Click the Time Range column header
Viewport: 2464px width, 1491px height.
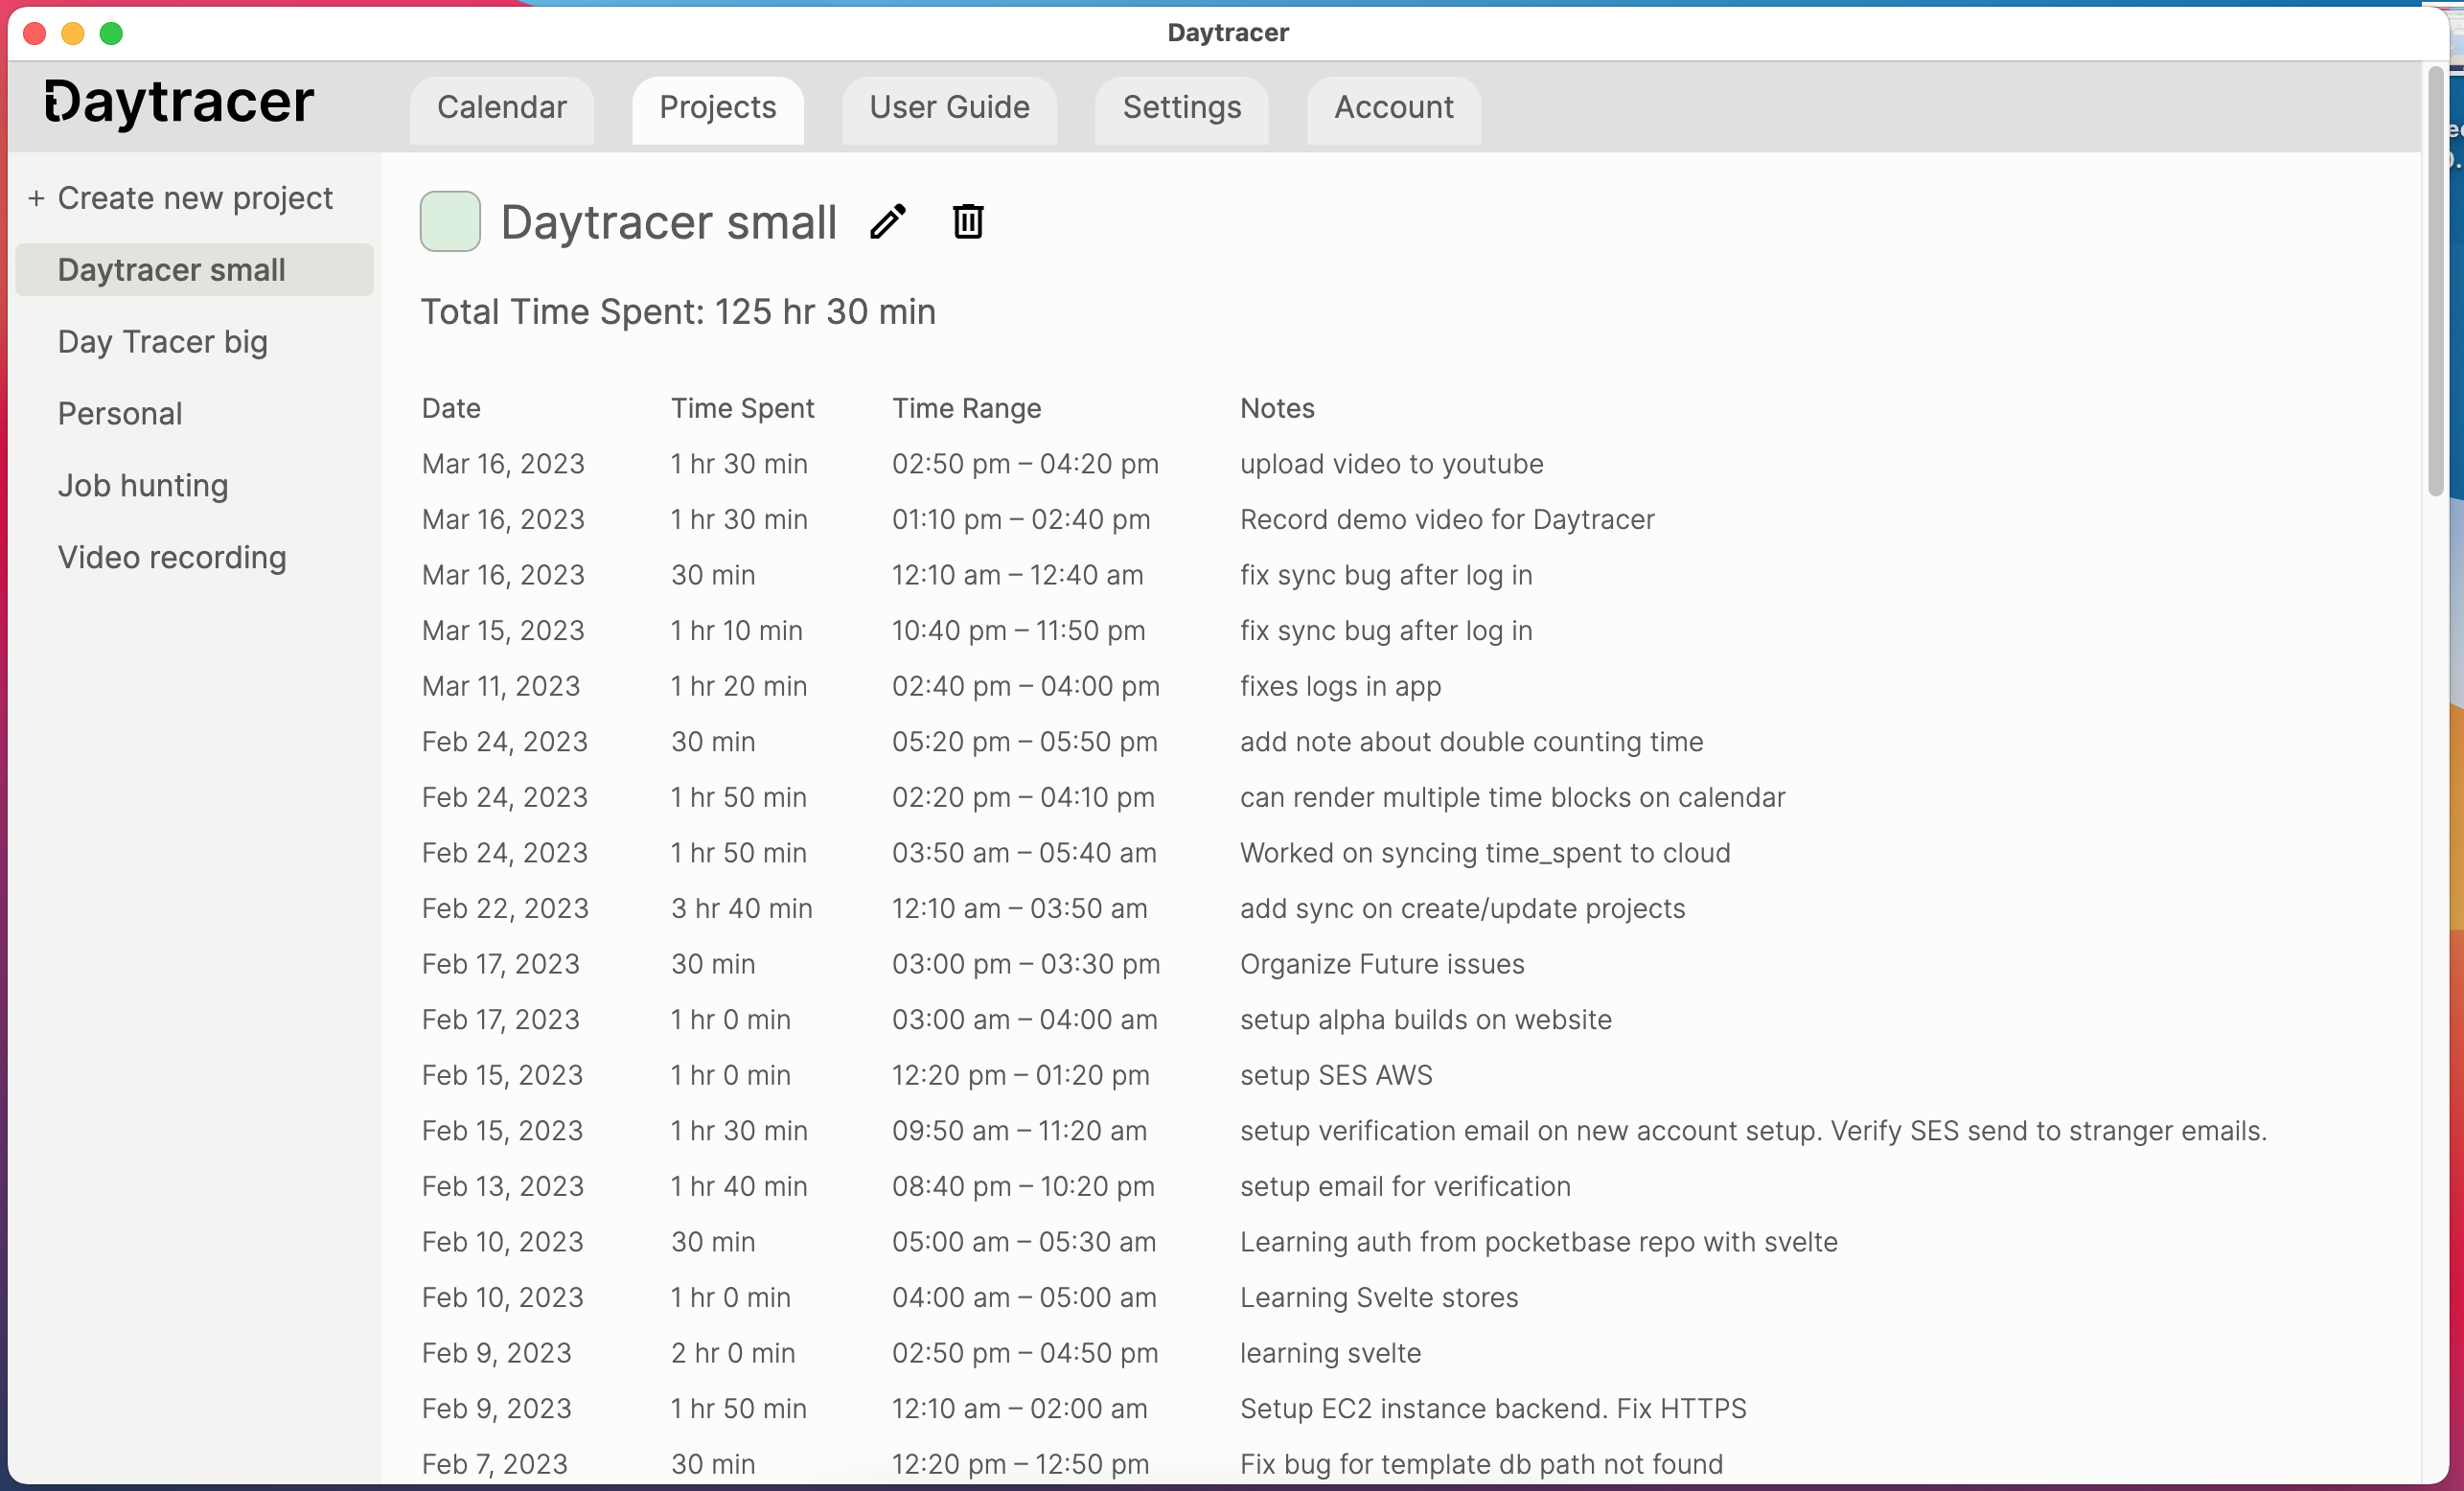(x=966, y=408)
